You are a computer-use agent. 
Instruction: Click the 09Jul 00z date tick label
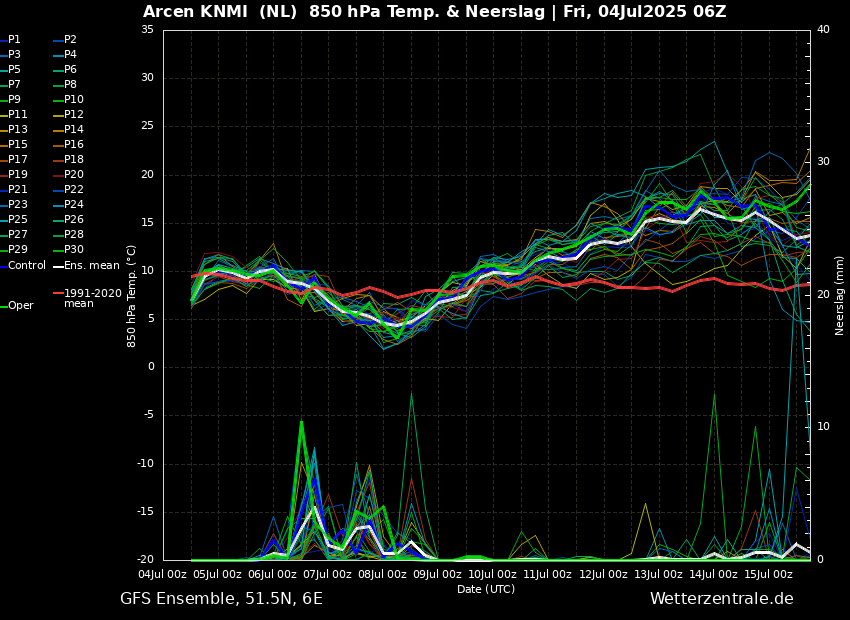point(437,574)
